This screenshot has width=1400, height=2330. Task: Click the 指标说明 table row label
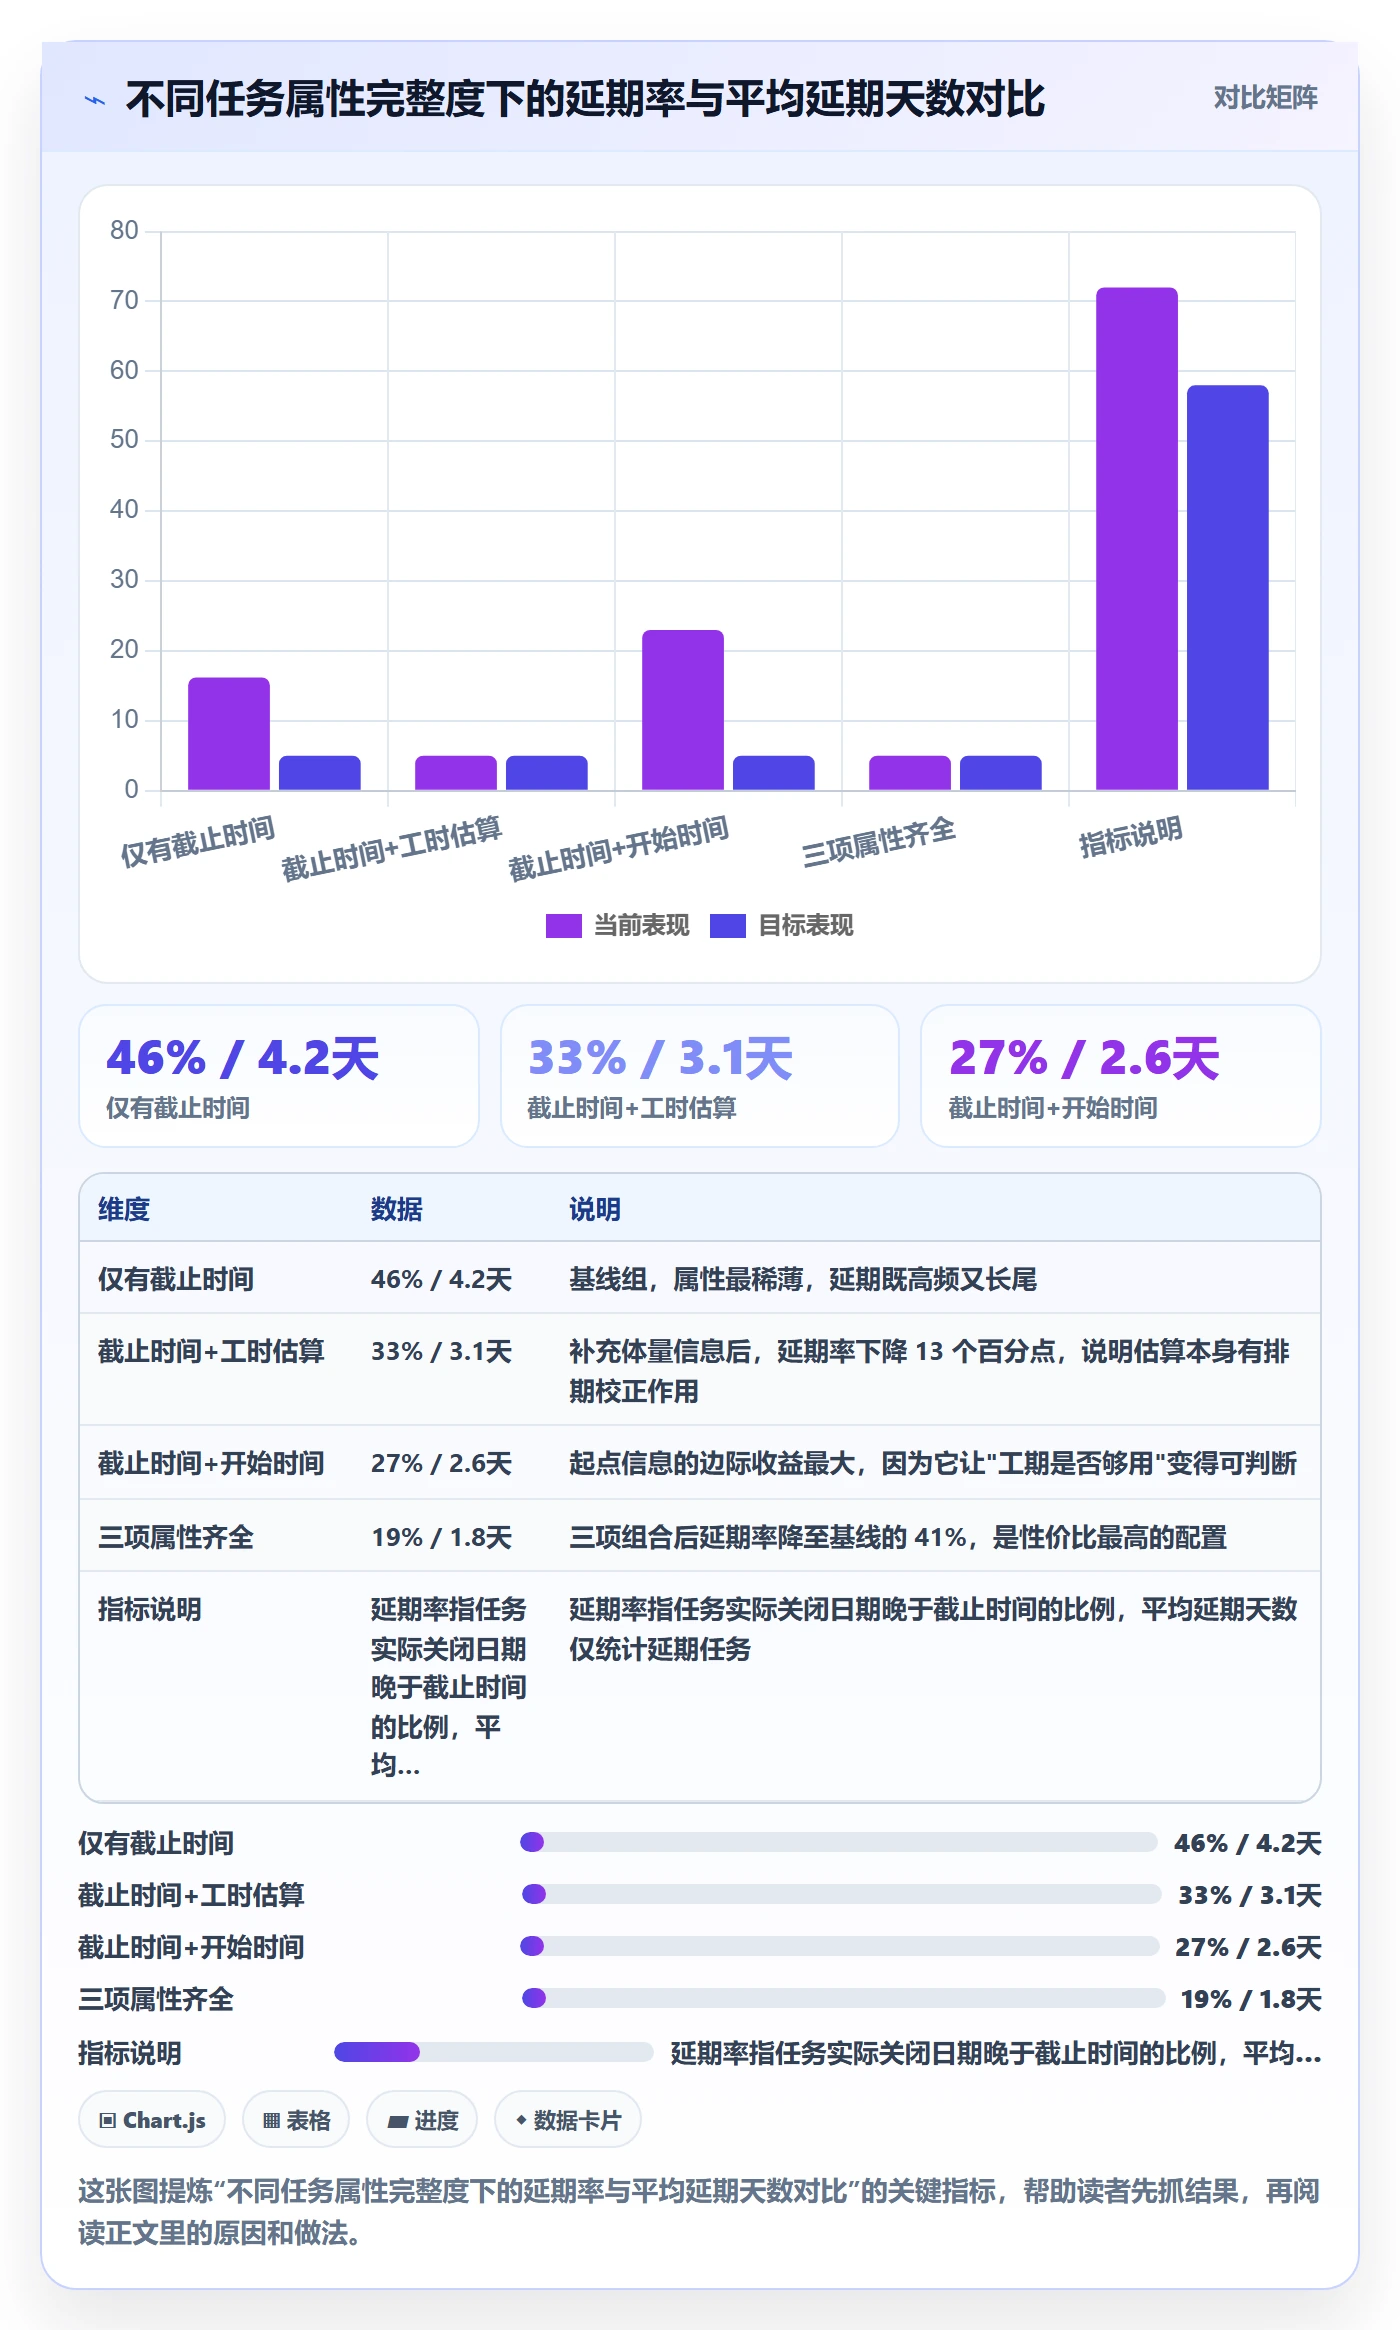tap(150, 1609)
